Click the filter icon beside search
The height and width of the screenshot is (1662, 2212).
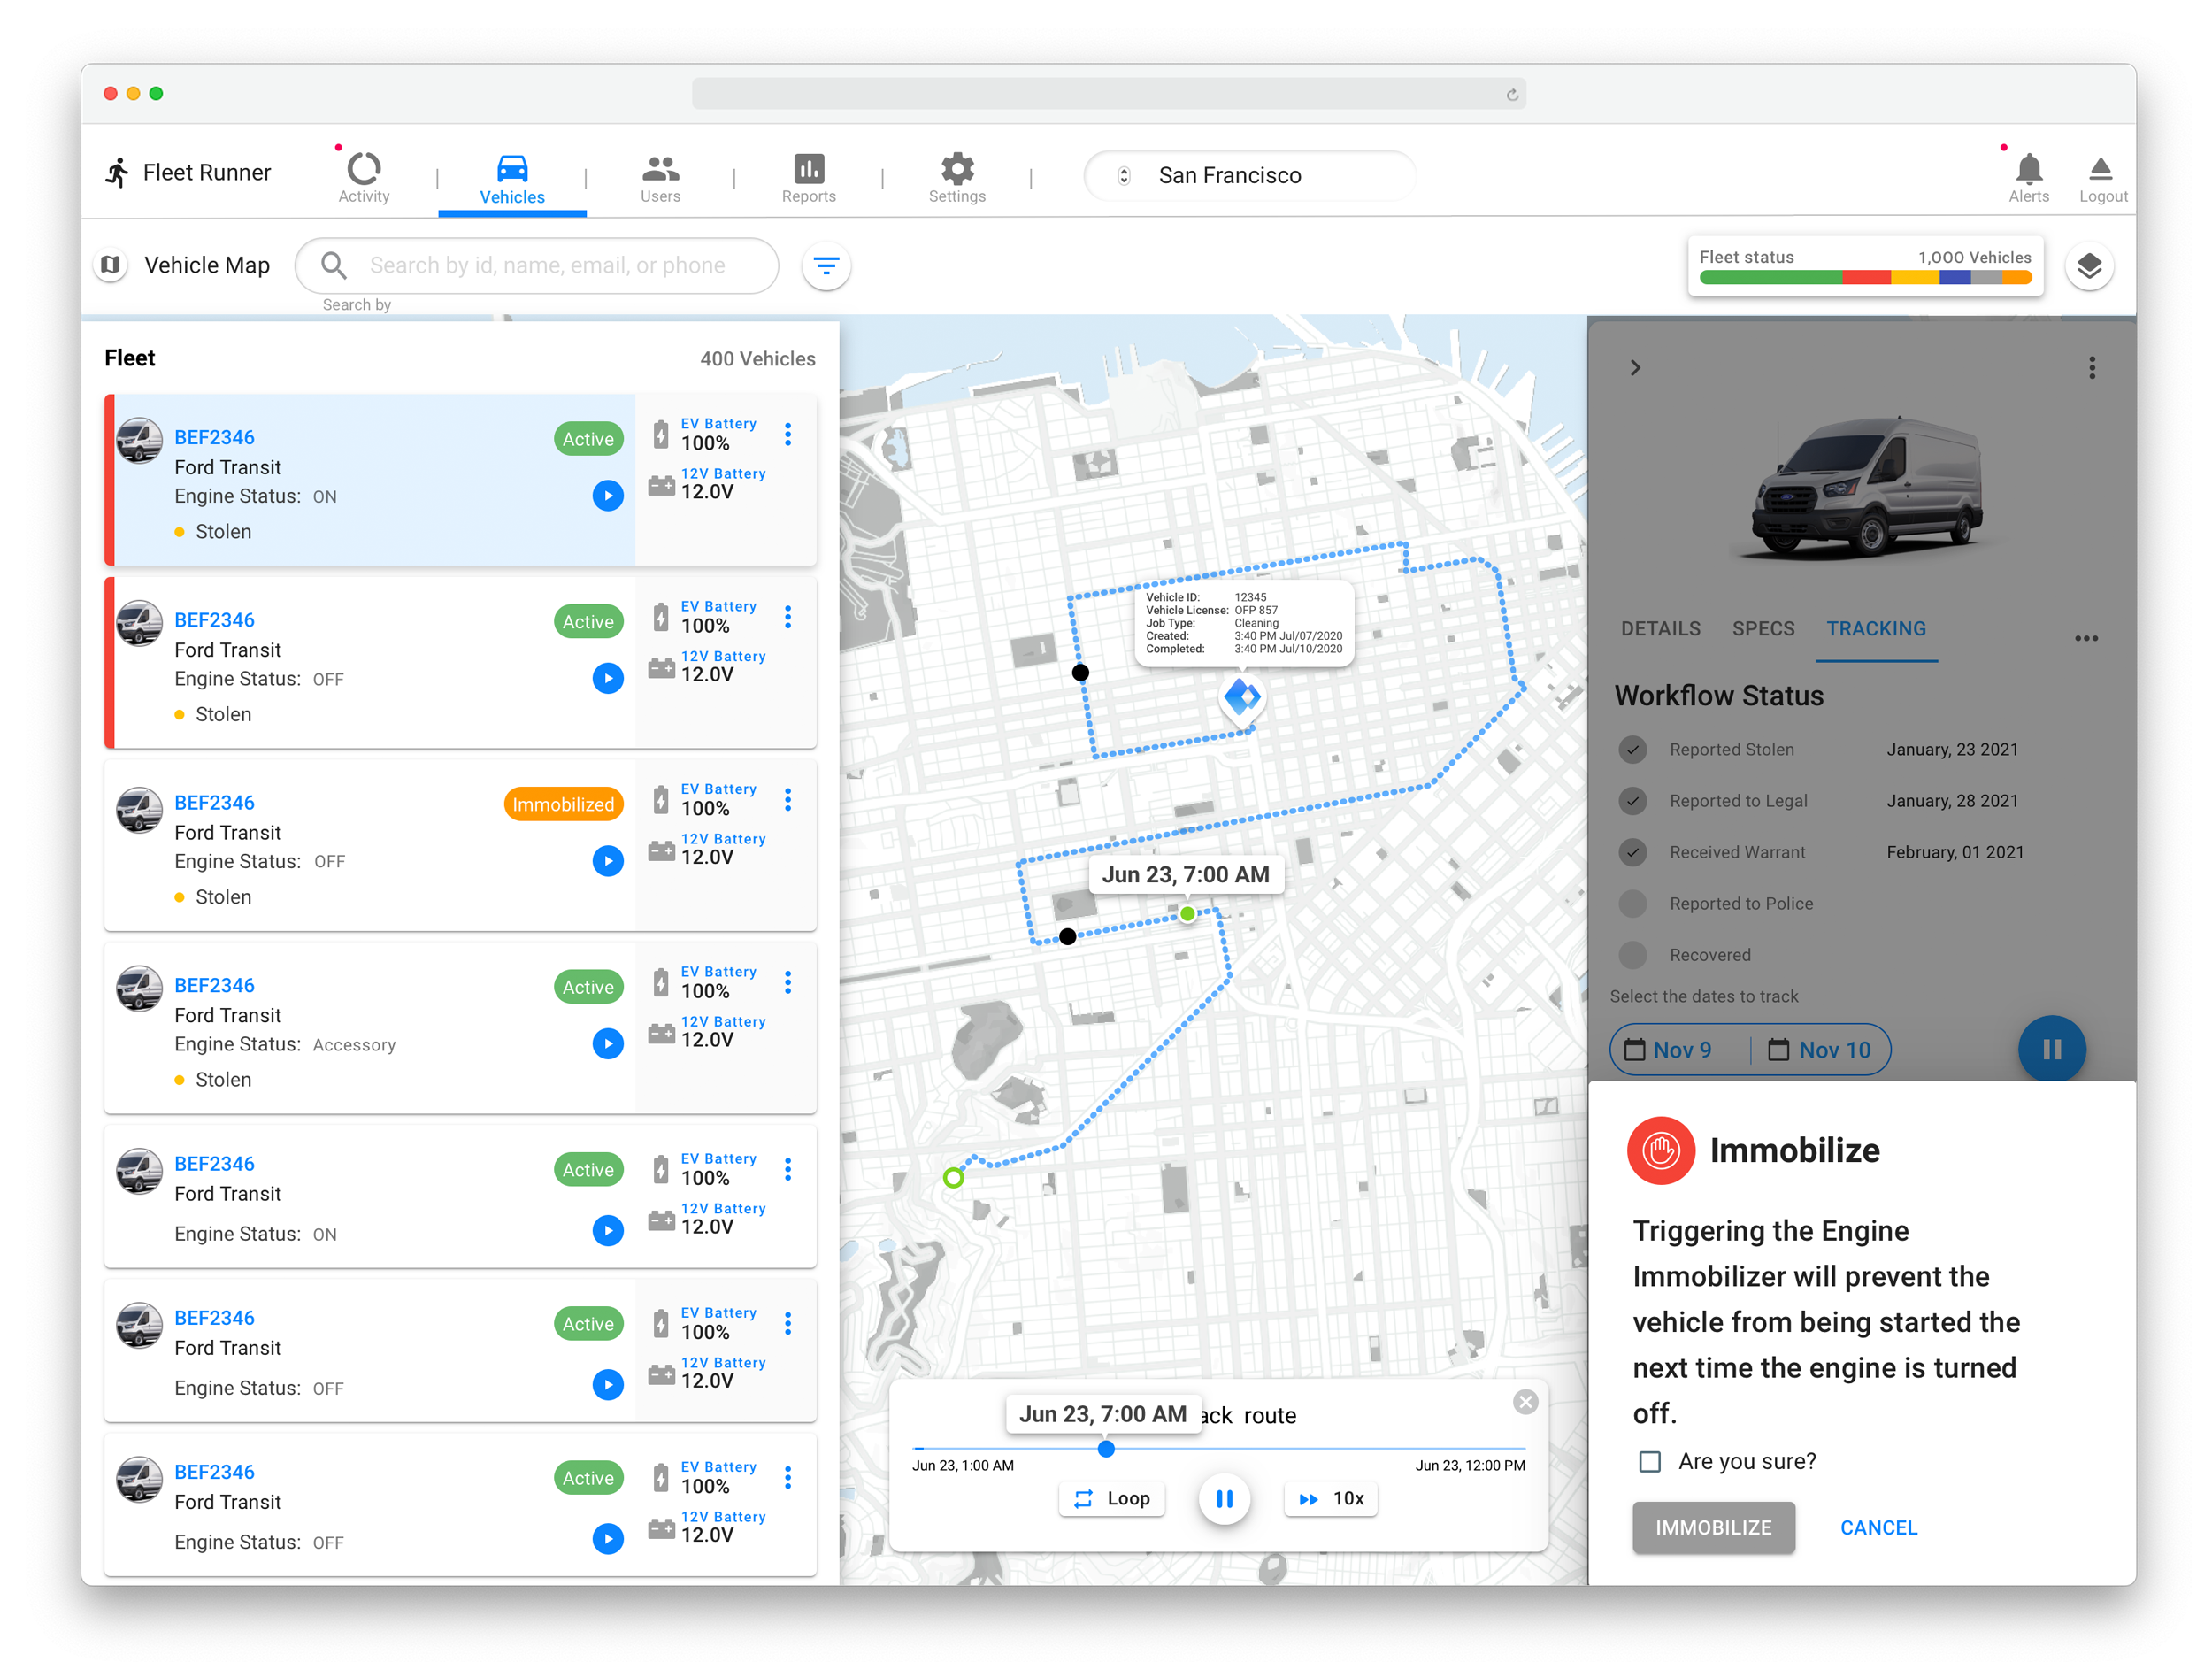tap(826, 266)
